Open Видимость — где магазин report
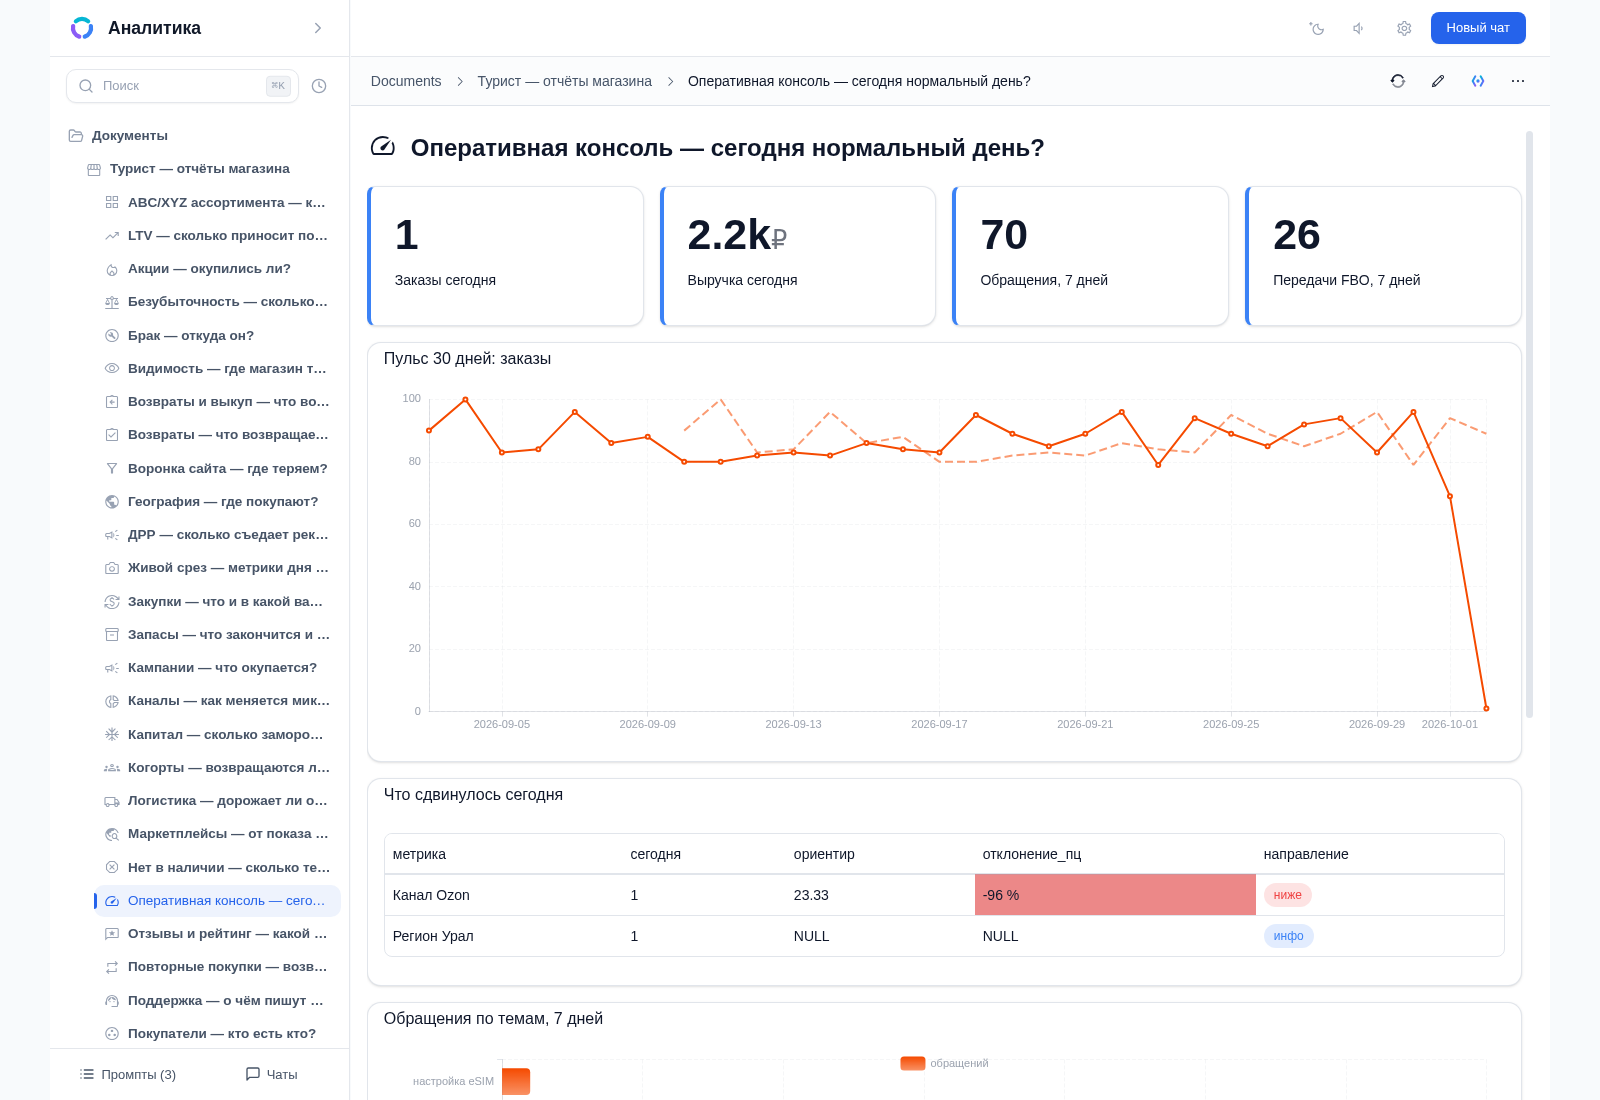This screenshot has height=1100, width=1600. pyautogui.click(x=218, y=369)
